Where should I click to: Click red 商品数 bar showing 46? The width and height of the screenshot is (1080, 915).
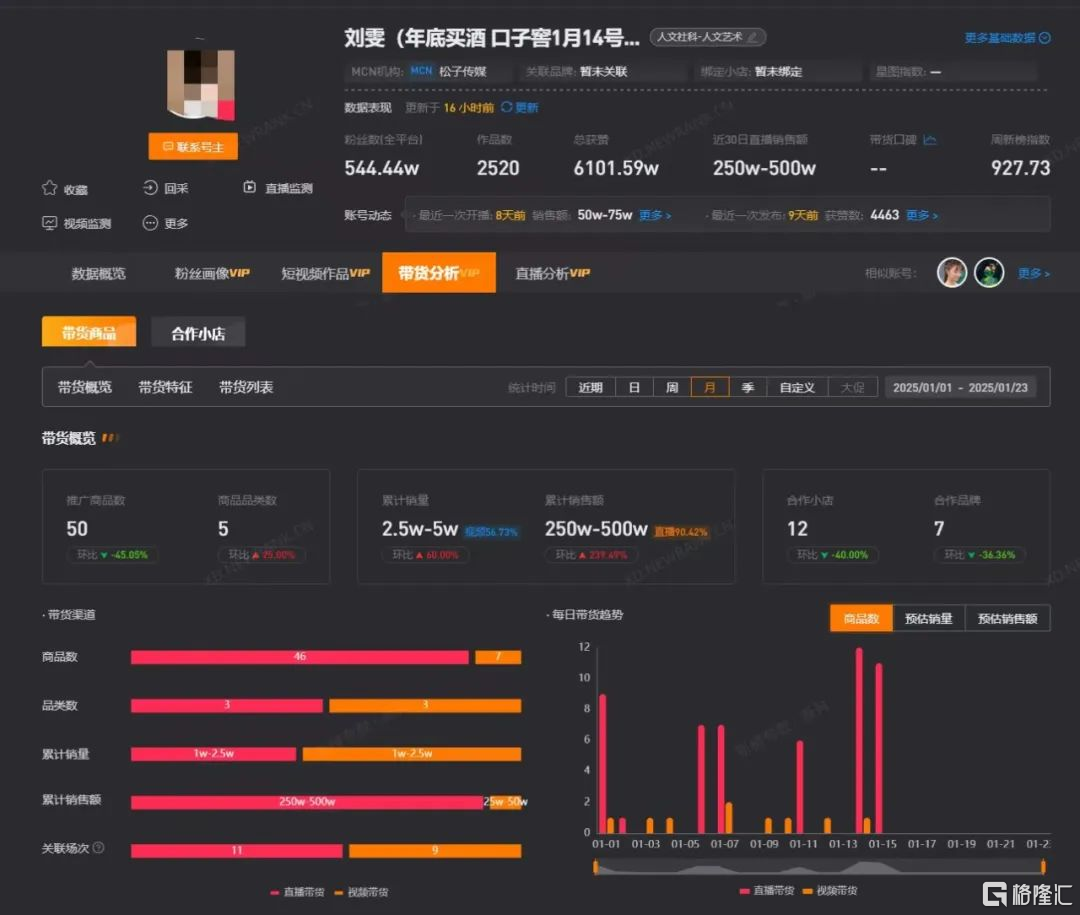(x=300, y=657)
